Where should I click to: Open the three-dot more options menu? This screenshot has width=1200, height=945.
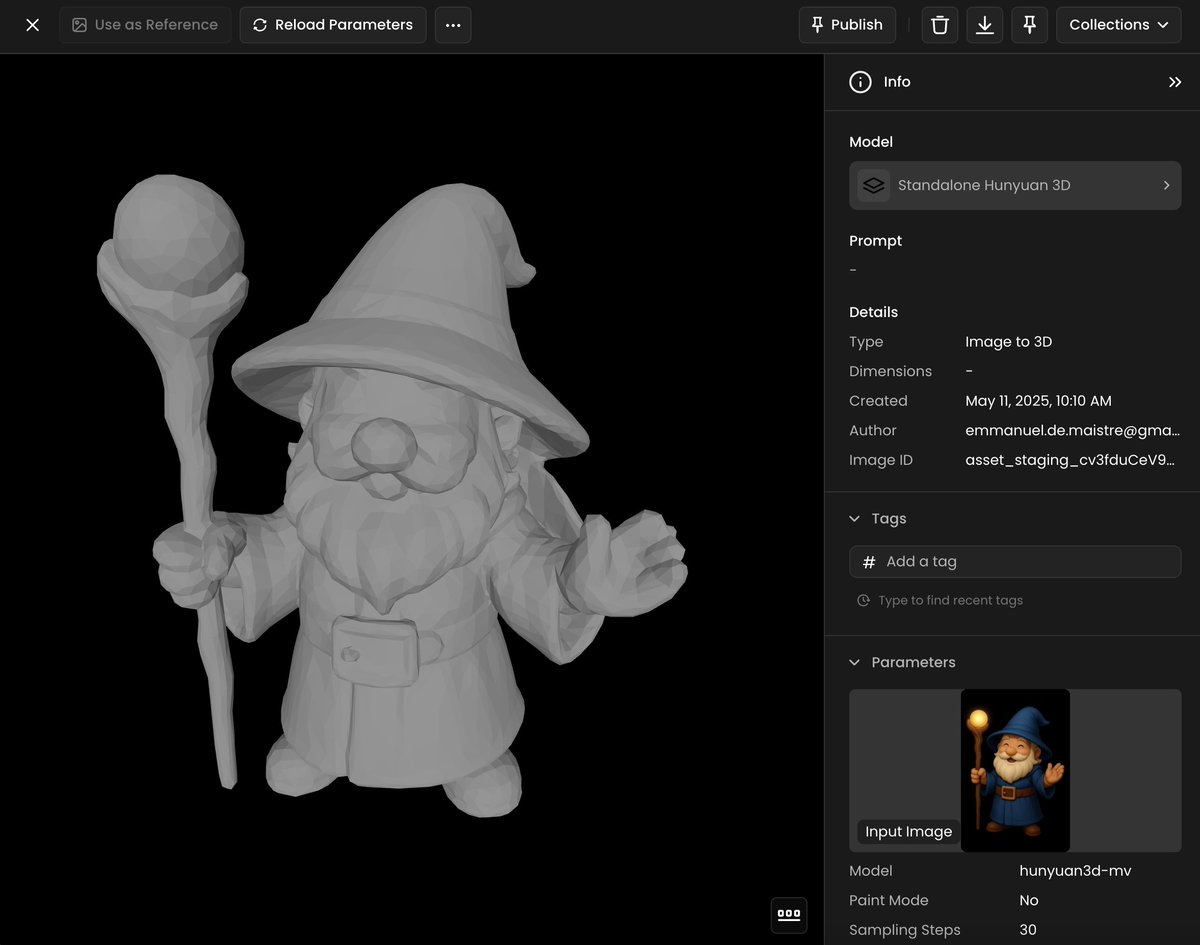coord(453,25)
